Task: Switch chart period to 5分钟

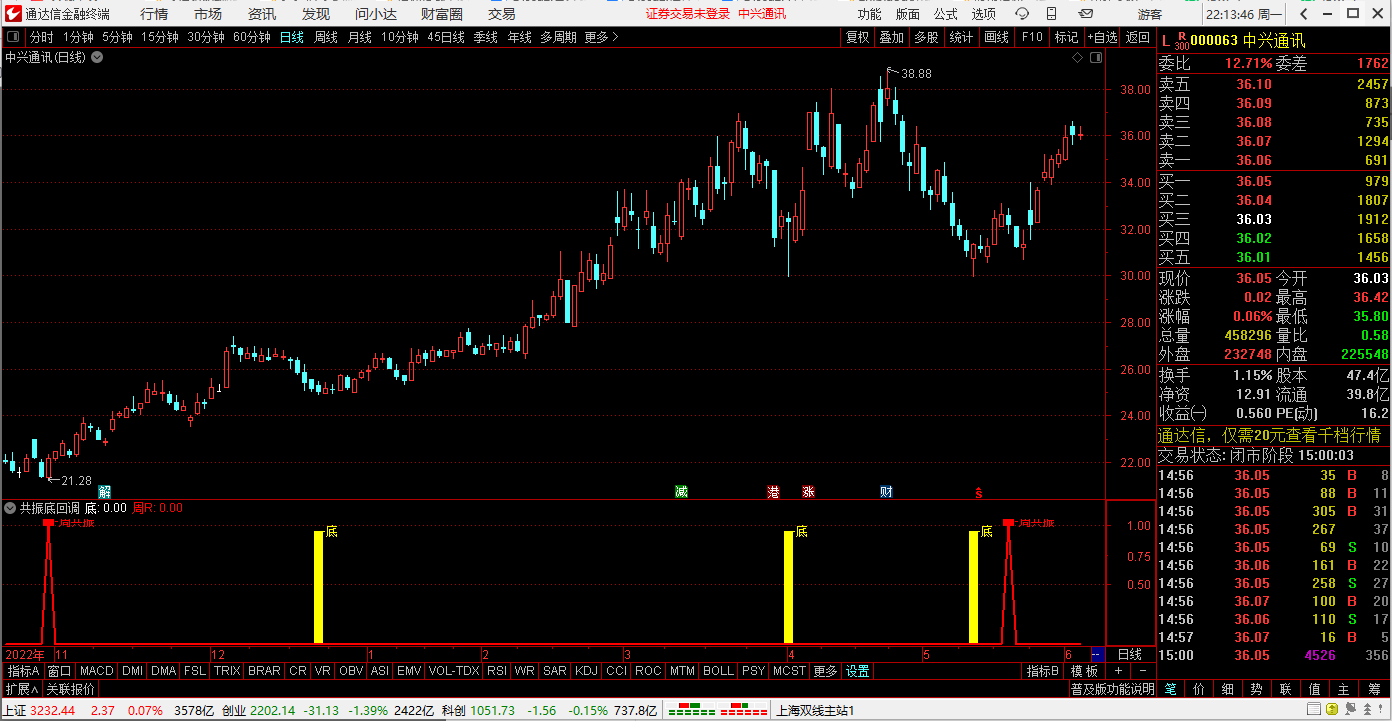Action: [x=117, y=37]
